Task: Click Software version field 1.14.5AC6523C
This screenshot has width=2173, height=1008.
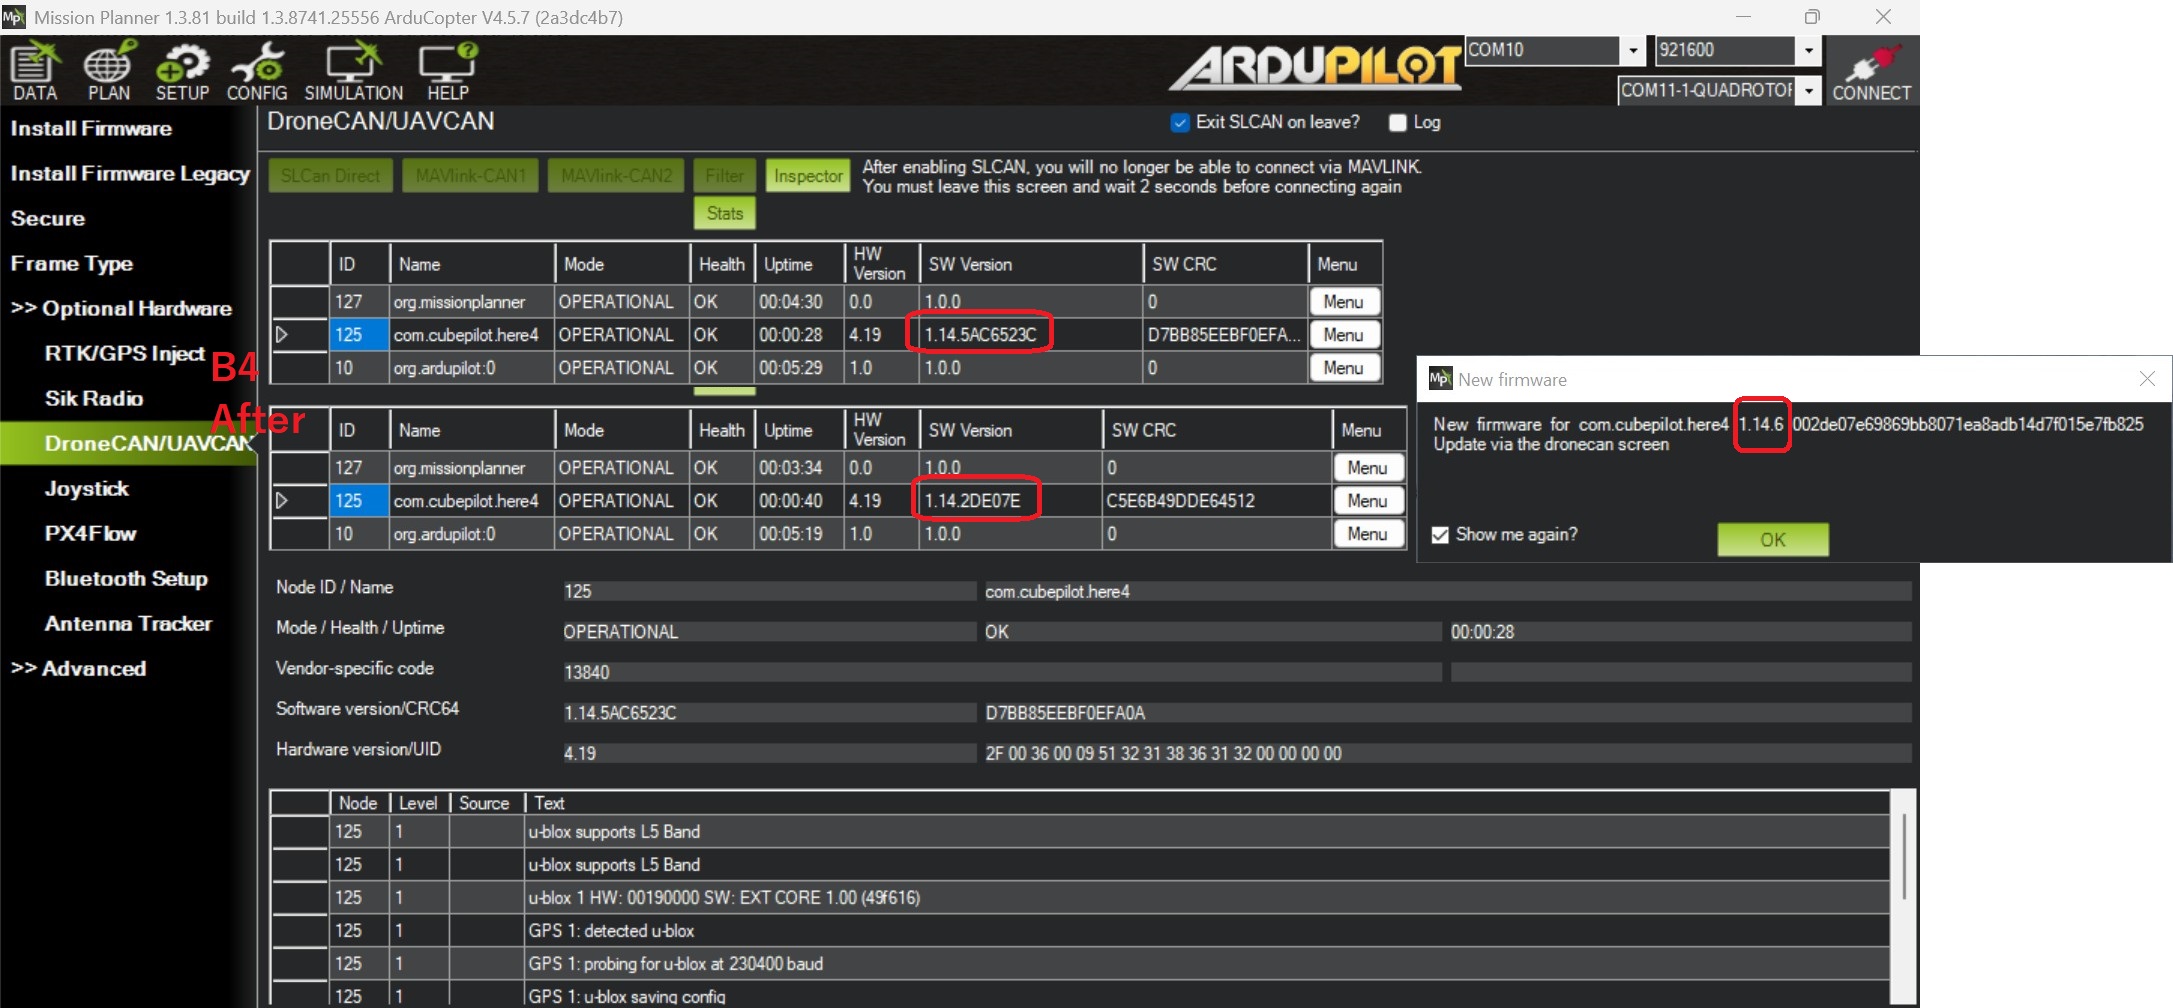Action: [769, 713]
